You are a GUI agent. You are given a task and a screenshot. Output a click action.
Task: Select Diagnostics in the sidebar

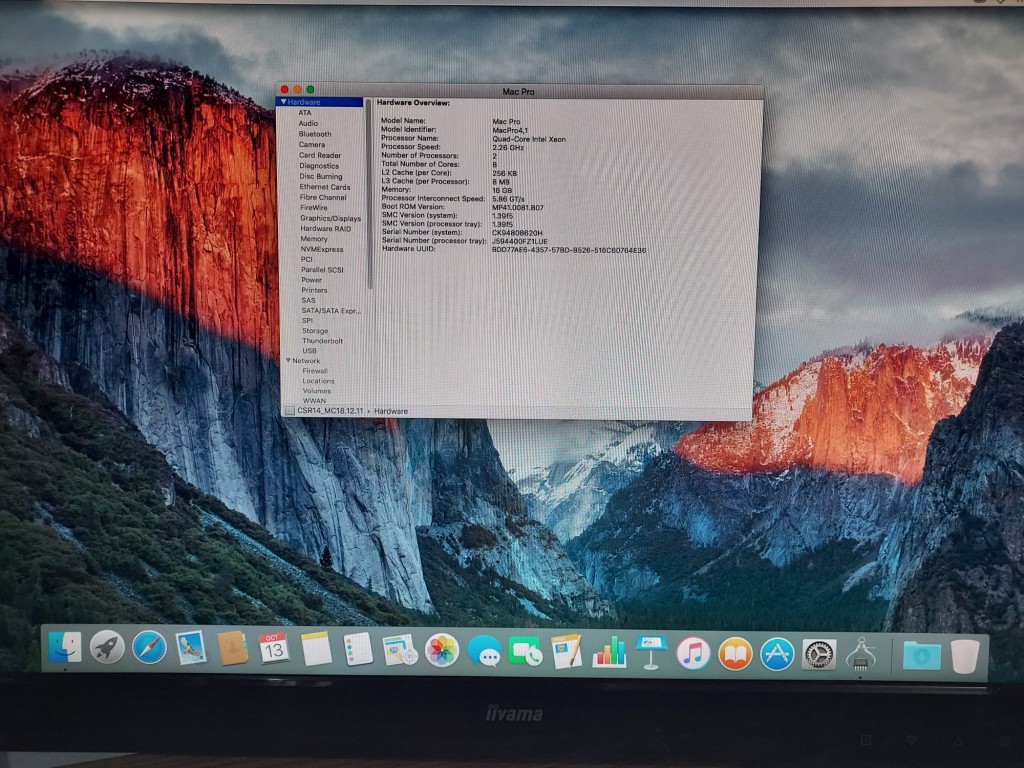[319, 166]
